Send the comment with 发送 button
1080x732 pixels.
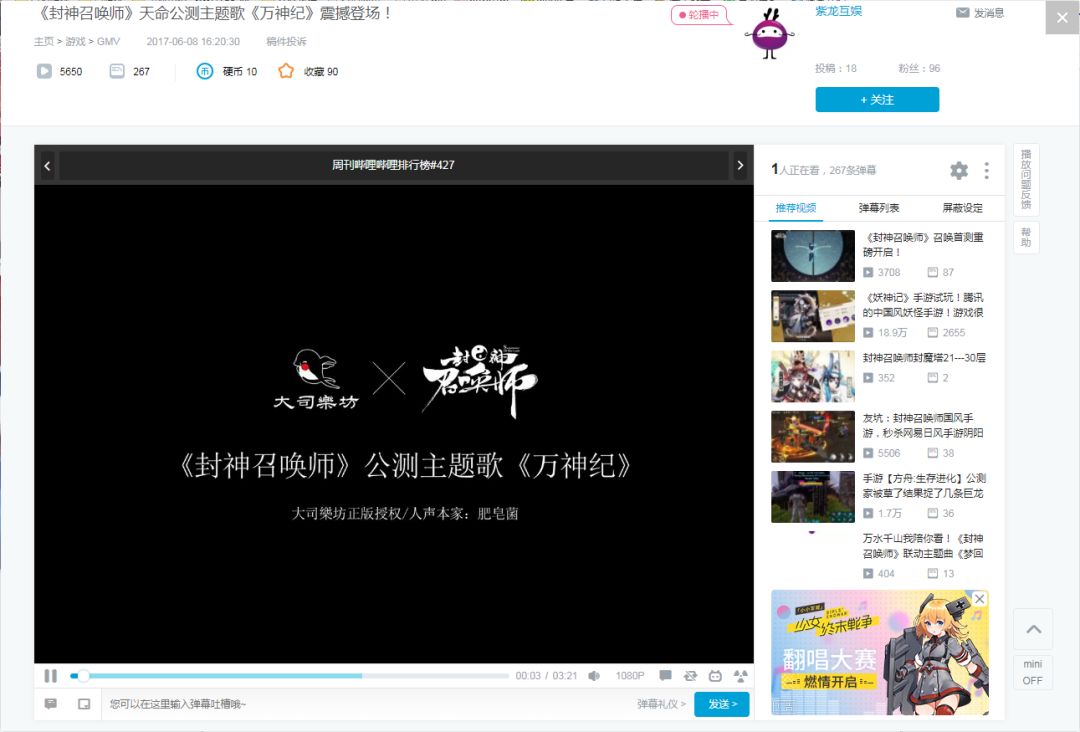tap(722, 704)
